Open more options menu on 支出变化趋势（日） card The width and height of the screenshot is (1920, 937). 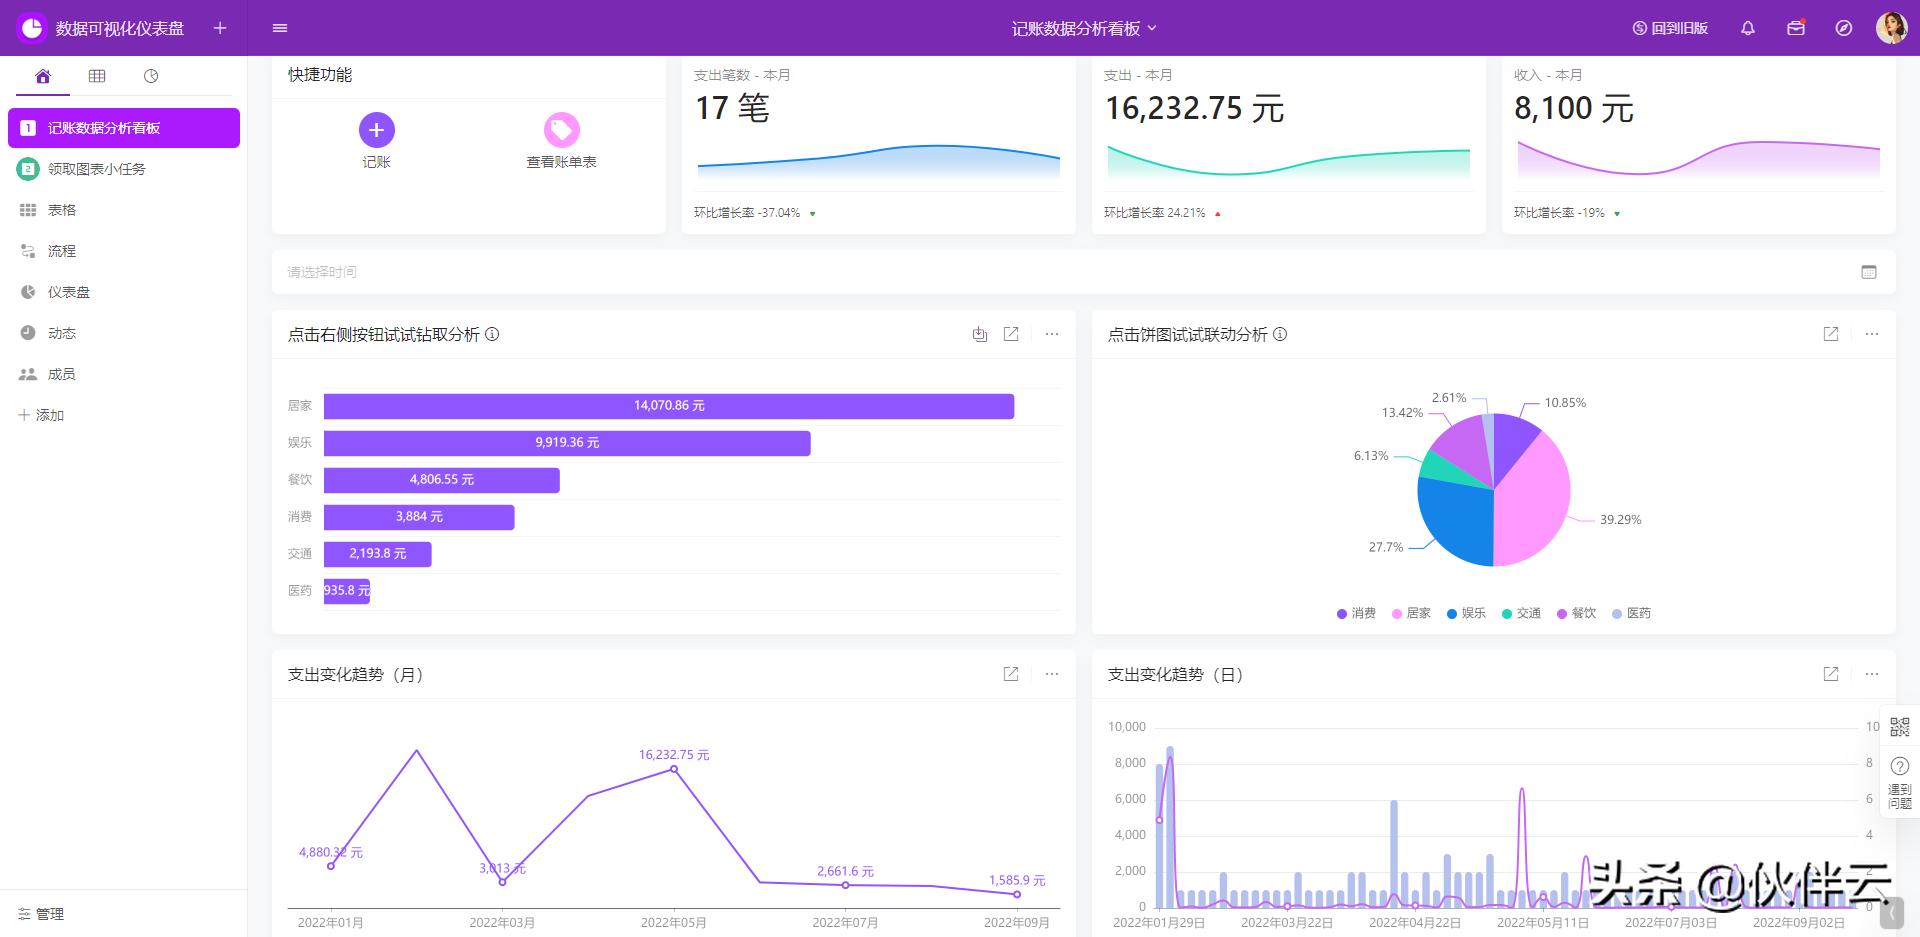[x=1871, y=674]
